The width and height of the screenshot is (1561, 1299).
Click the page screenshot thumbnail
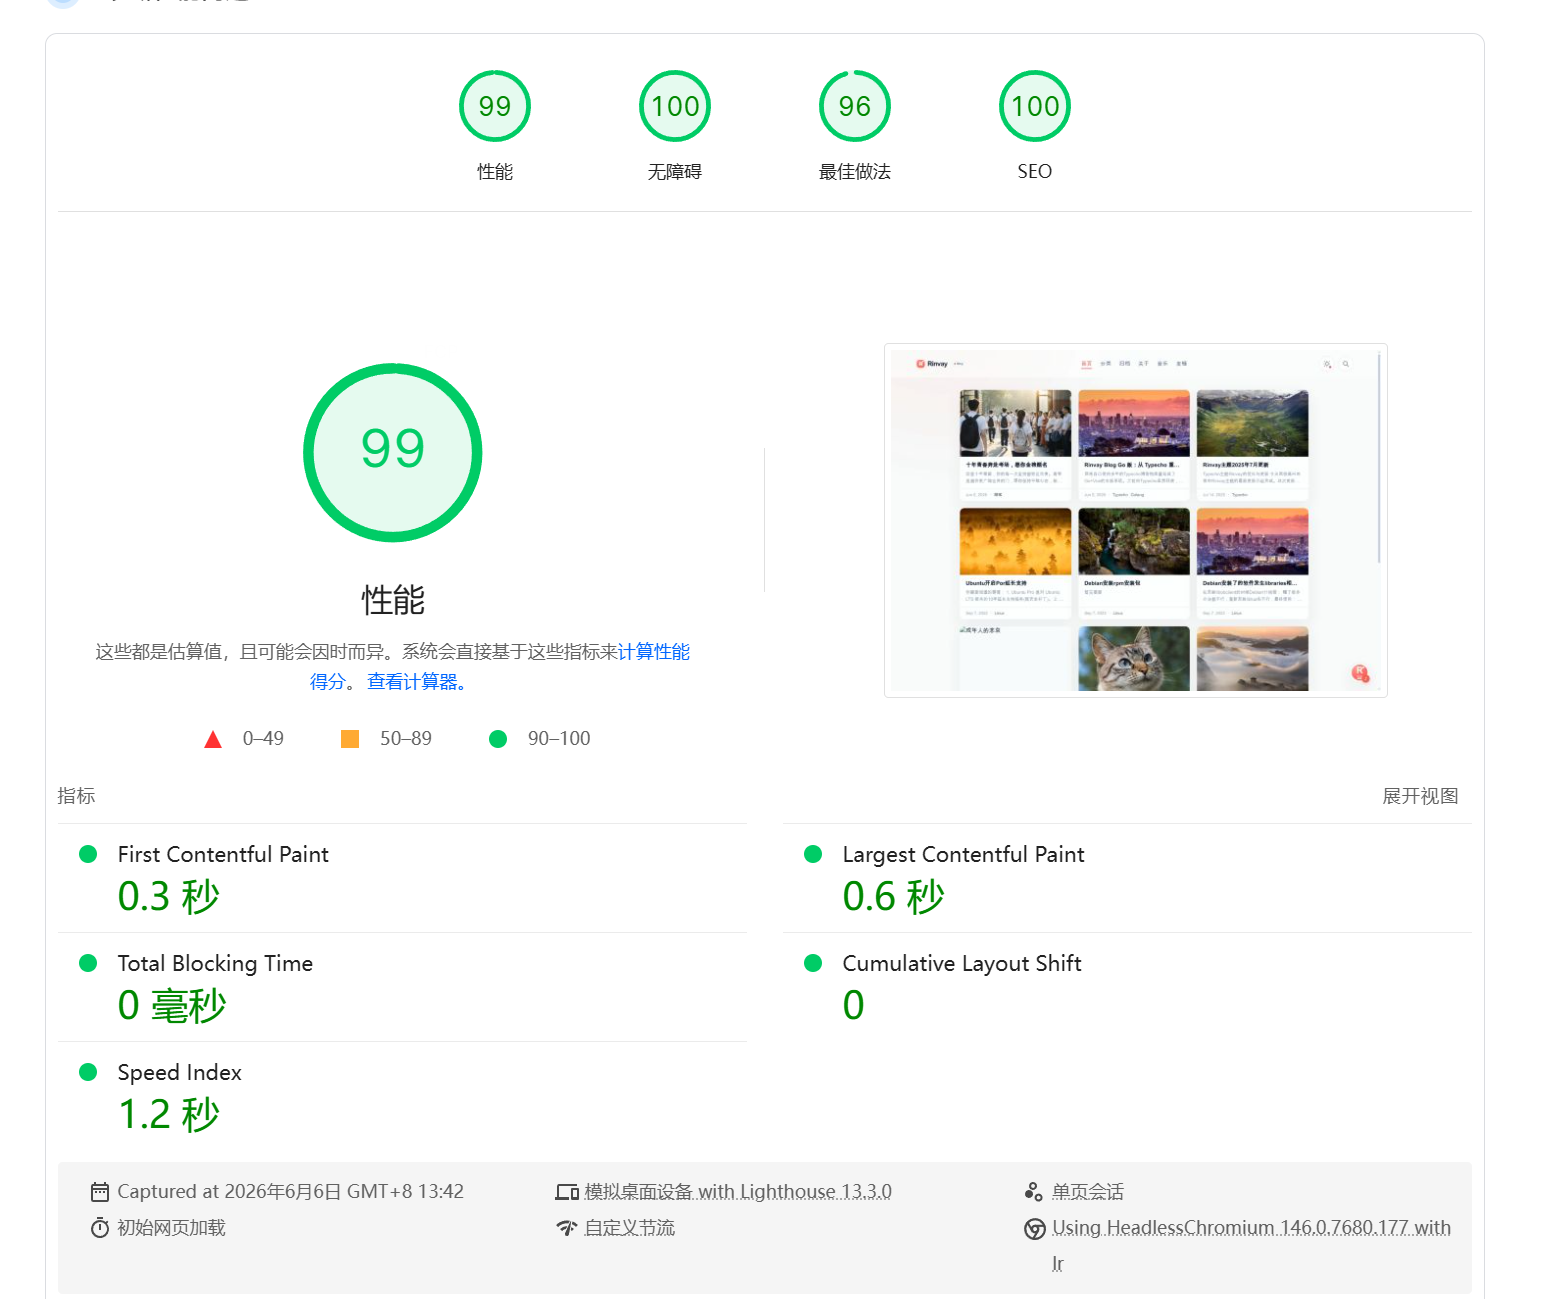(1136, 520)
